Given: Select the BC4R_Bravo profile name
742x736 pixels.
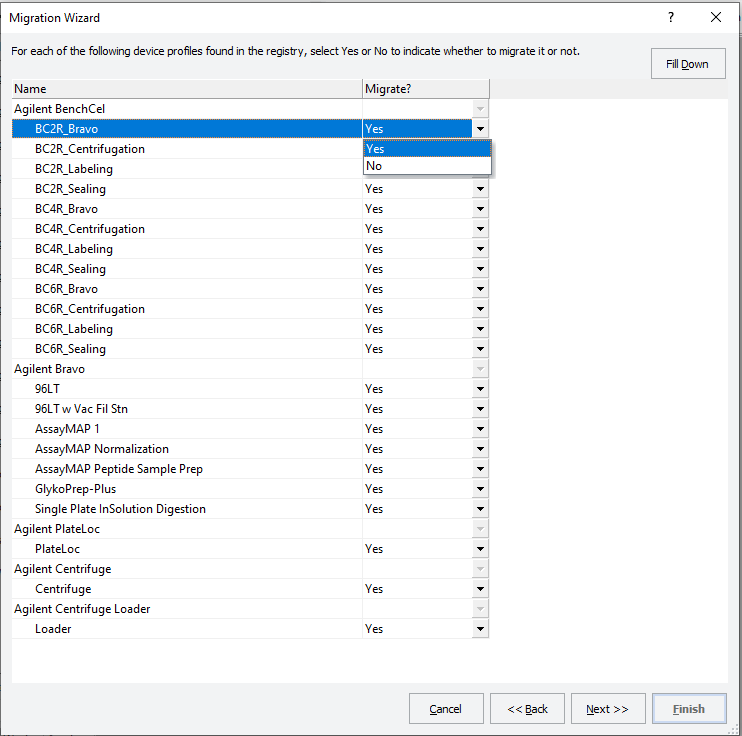Looking at the screenshot, I should coord(66,209).
